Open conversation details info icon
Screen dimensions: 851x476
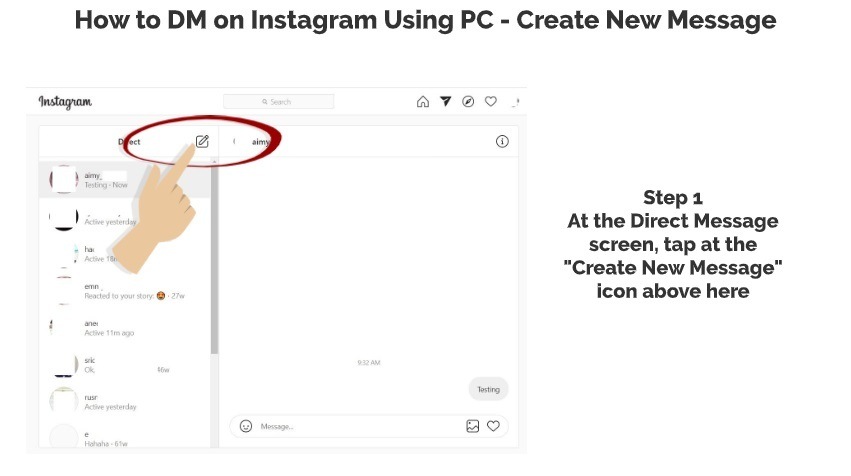click(x=502, y=142)
